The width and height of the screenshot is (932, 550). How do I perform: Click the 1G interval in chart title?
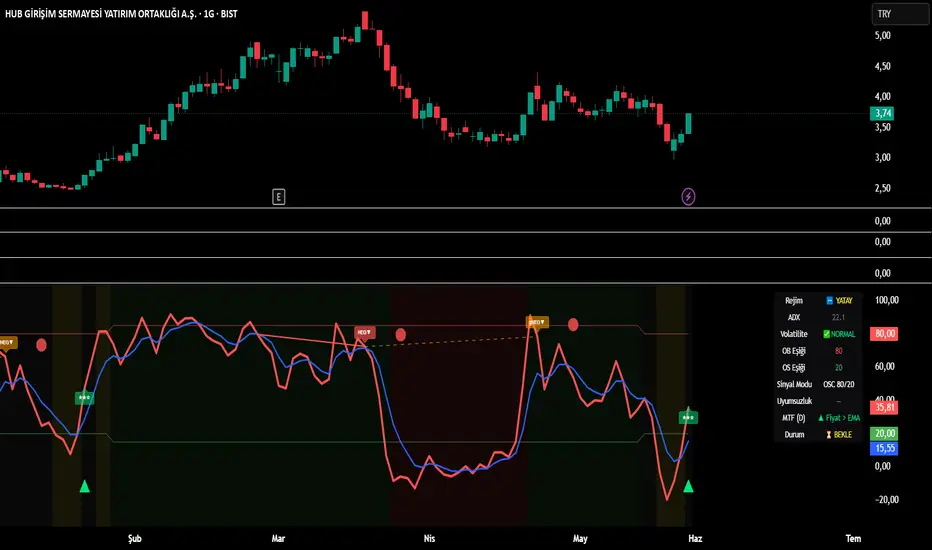tap(209, 14)
